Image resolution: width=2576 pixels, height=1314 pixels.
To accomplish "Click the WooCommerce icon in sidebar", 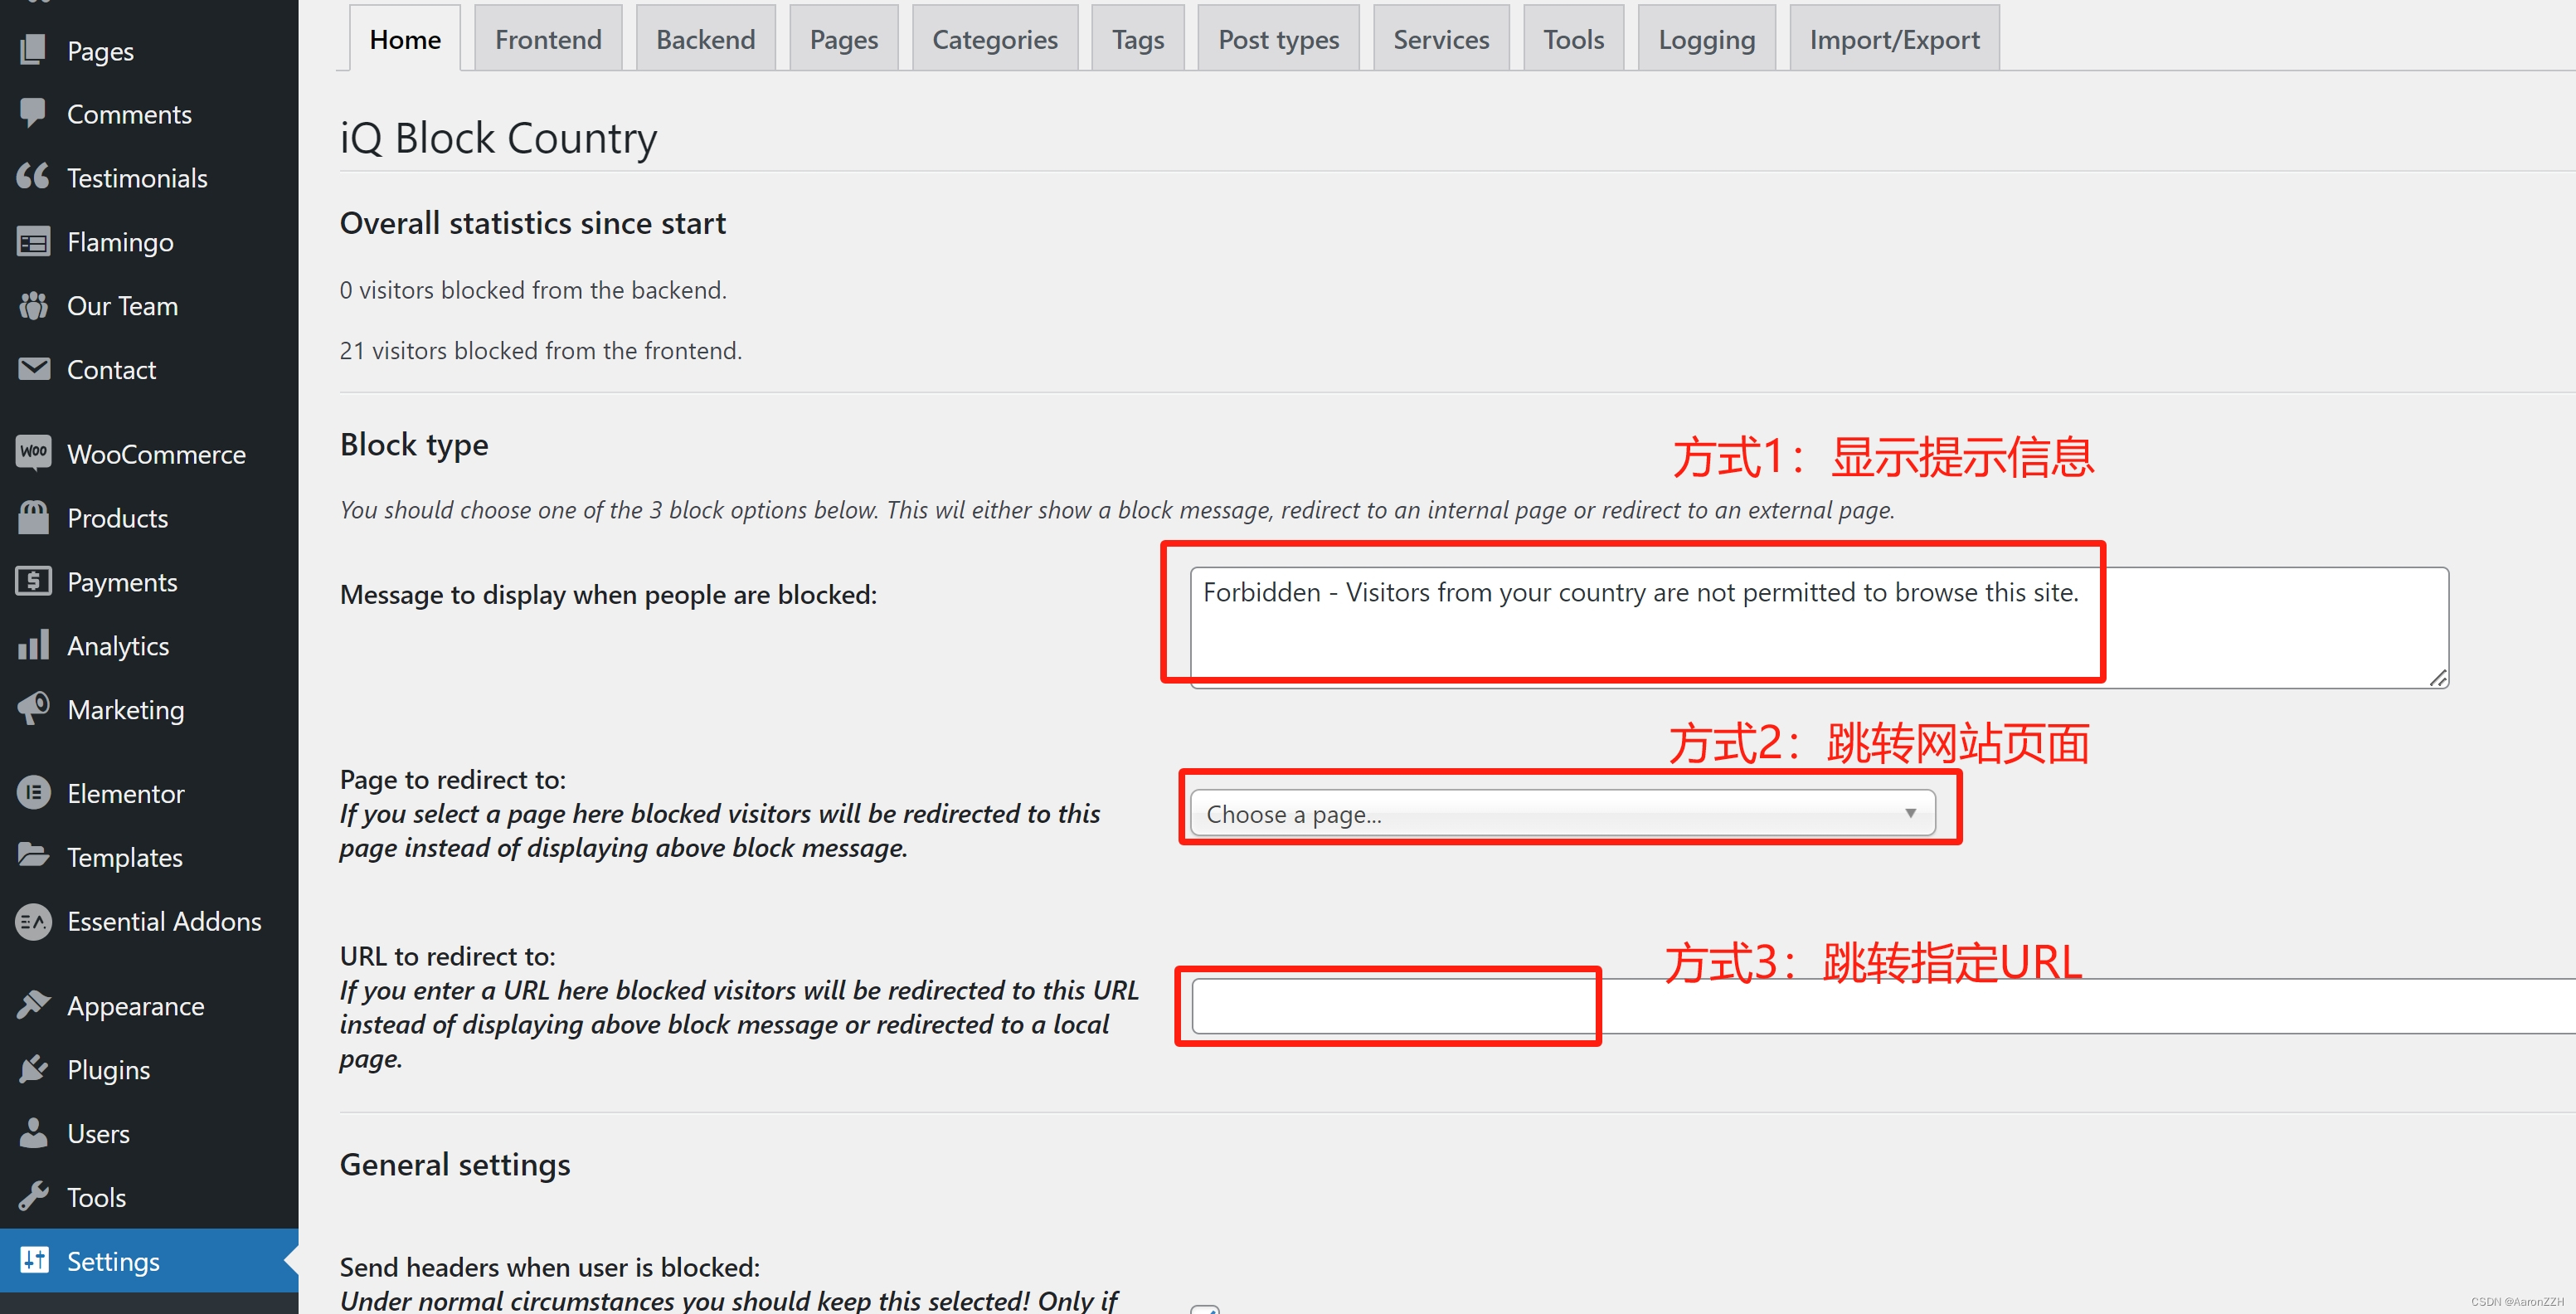I will coord(33,453).
